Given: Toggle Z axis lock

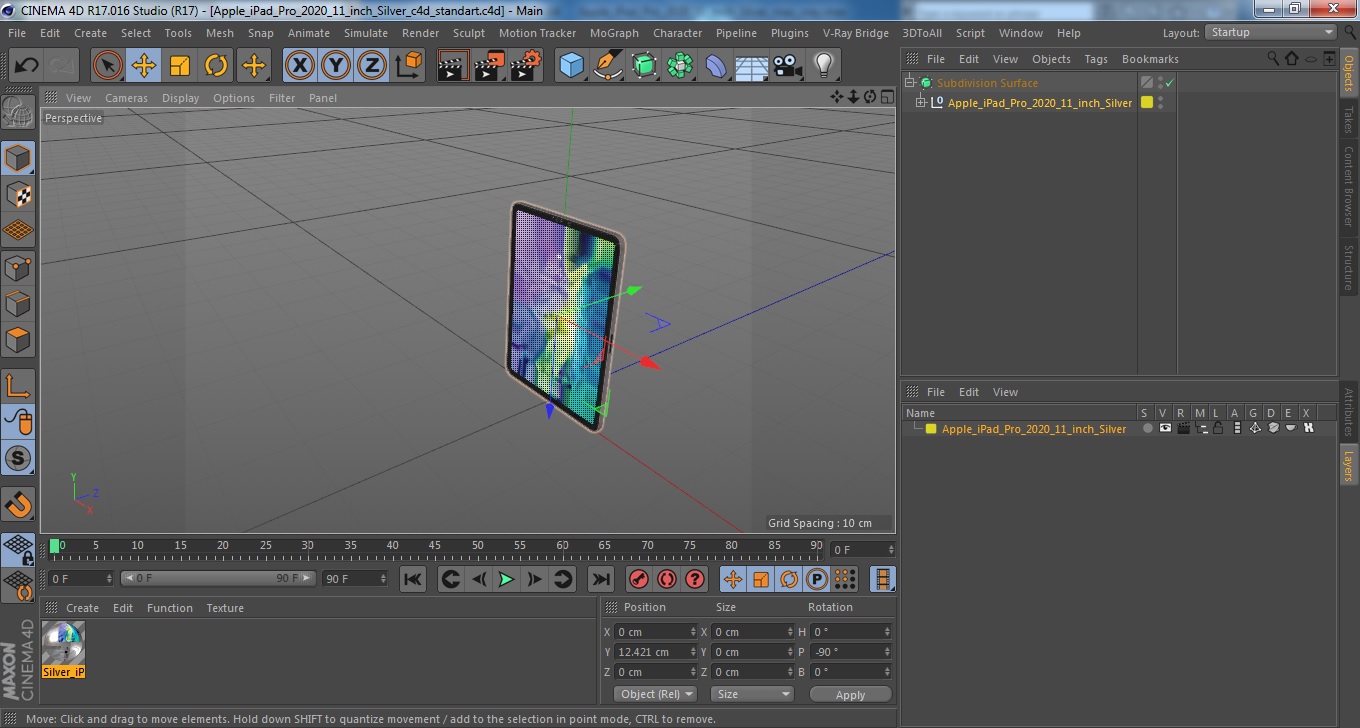Looking at the screenshot, I should pyautogui.click(x=371, y=66).
